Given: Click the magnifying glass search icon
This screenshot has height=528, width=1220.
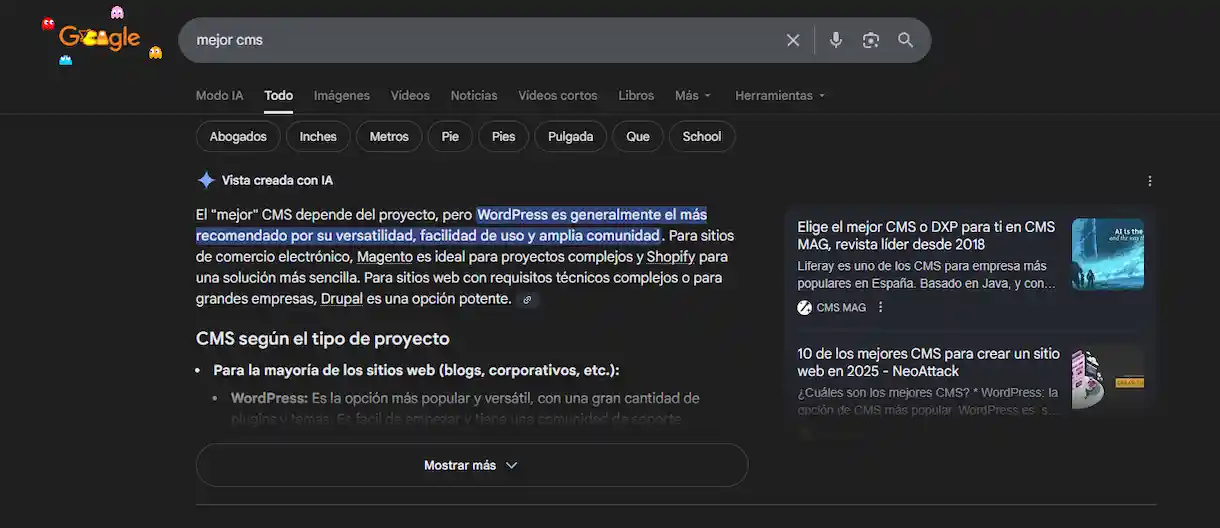Looking at the screenshot, I should pos(905,40).
